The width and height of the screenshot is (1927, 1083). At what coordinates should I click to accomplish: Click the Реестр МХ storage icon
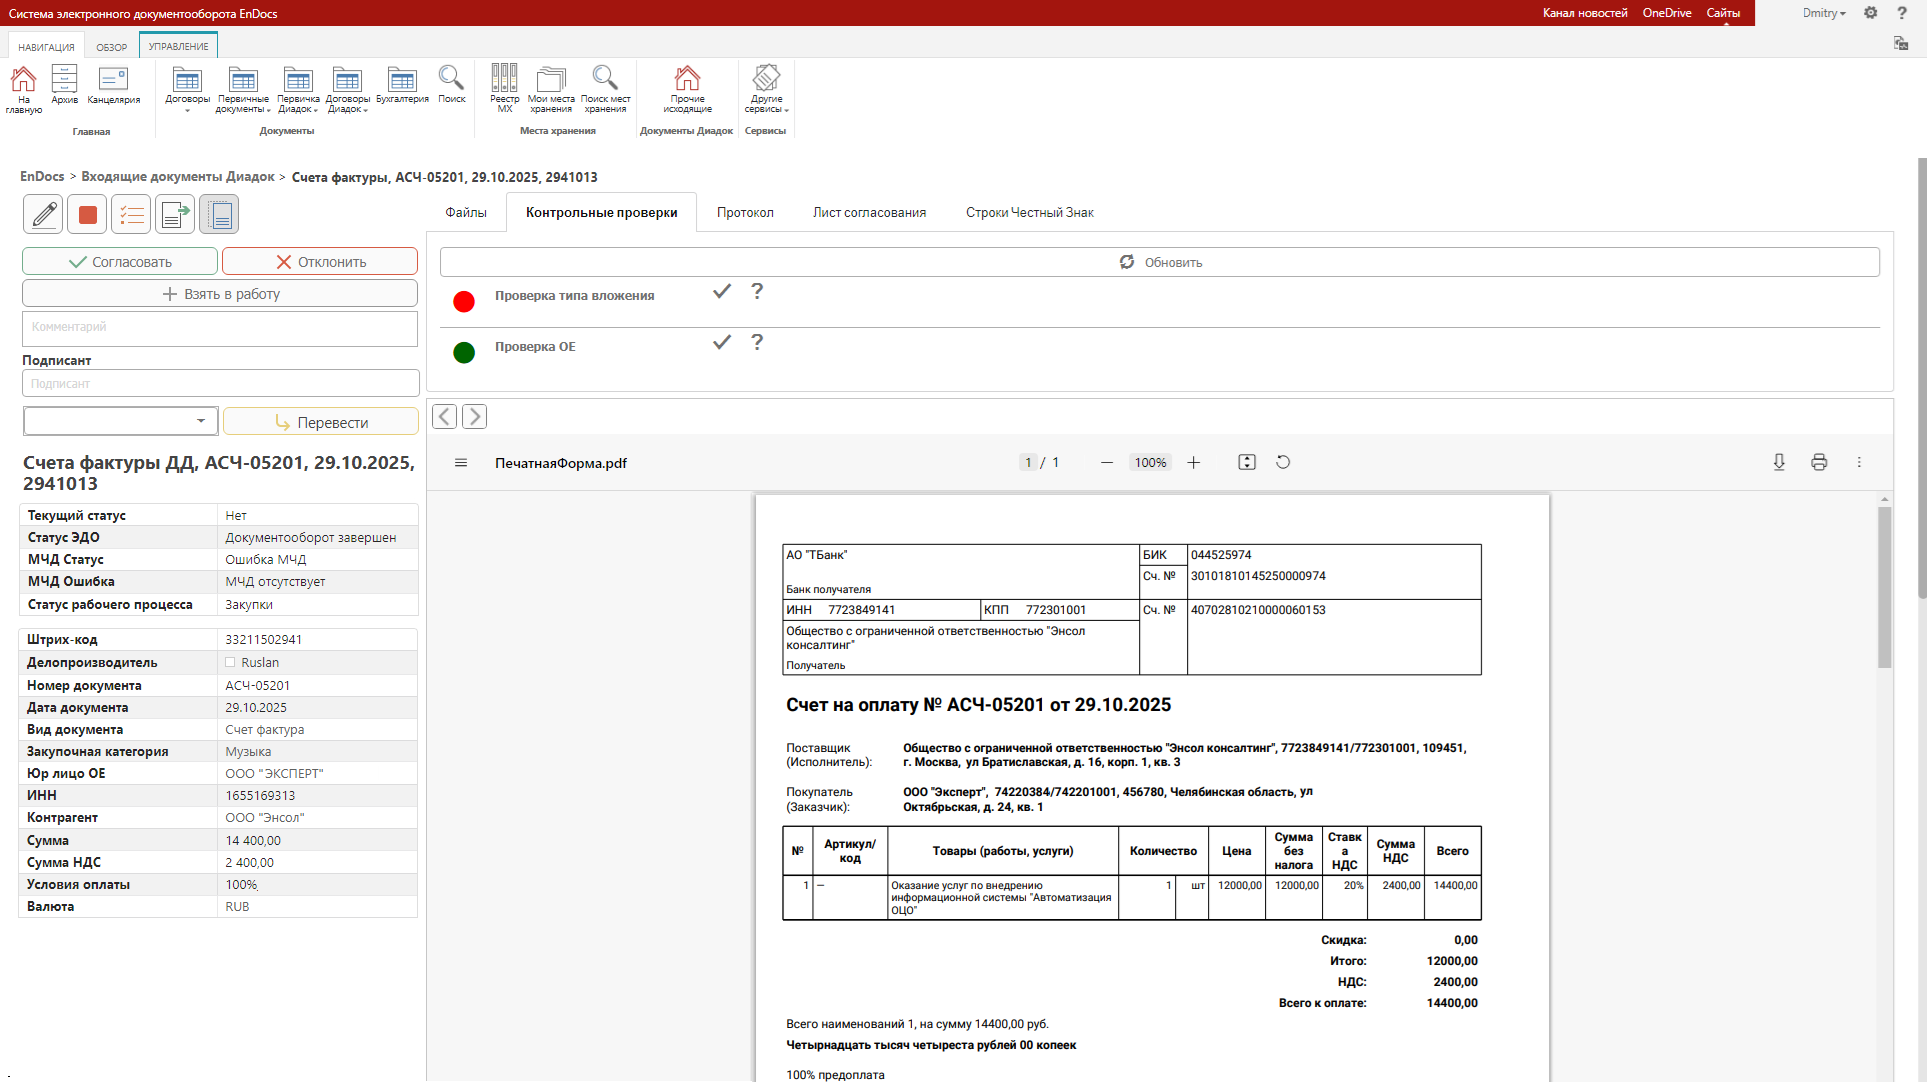504,86
